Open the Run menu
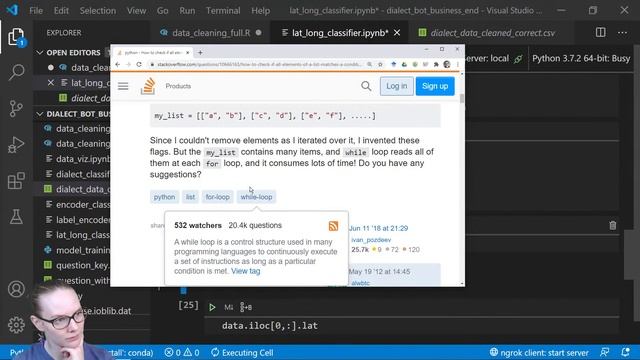 187,11
